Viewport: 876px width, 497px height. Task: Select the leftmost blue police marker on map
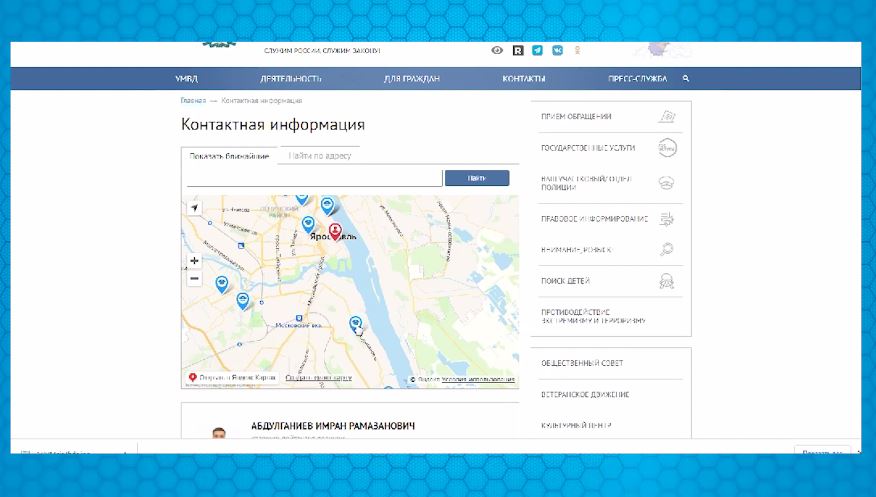point(222,284)
